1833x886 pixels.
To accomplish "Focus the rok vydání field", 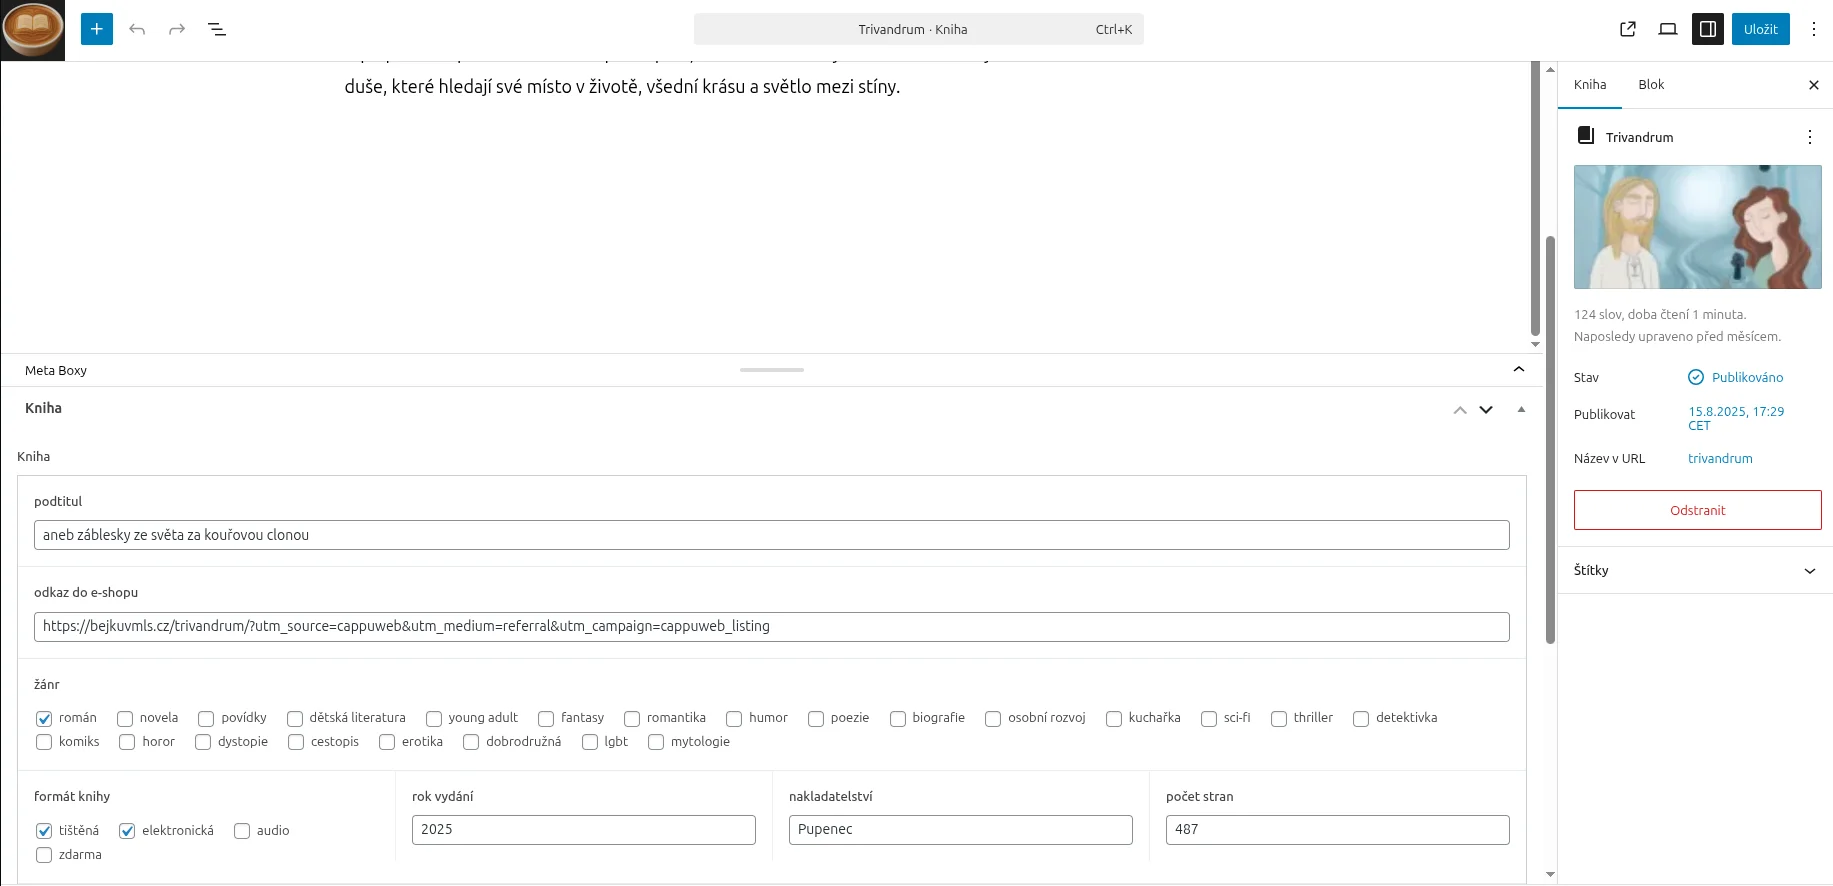I will (x=584, y=830).
